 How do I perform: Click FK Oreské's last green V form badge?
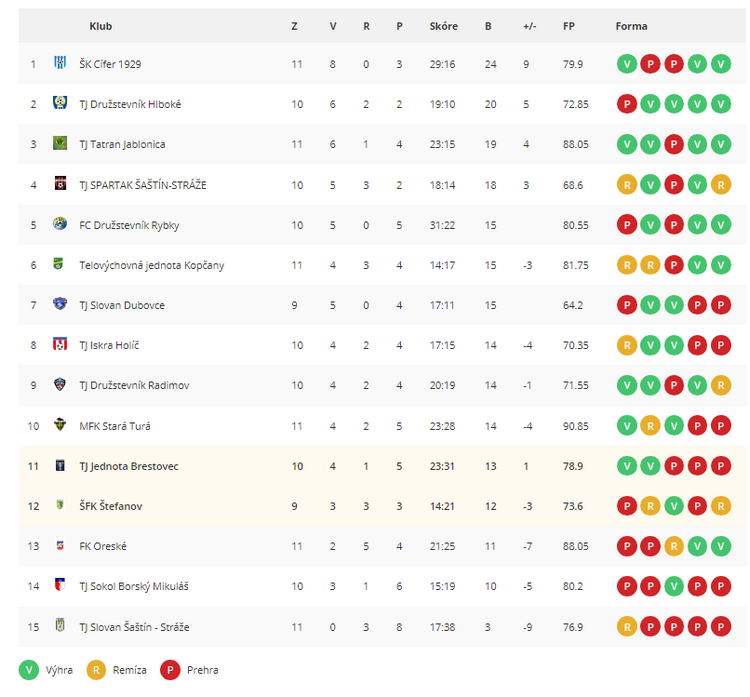pos(721,546)
